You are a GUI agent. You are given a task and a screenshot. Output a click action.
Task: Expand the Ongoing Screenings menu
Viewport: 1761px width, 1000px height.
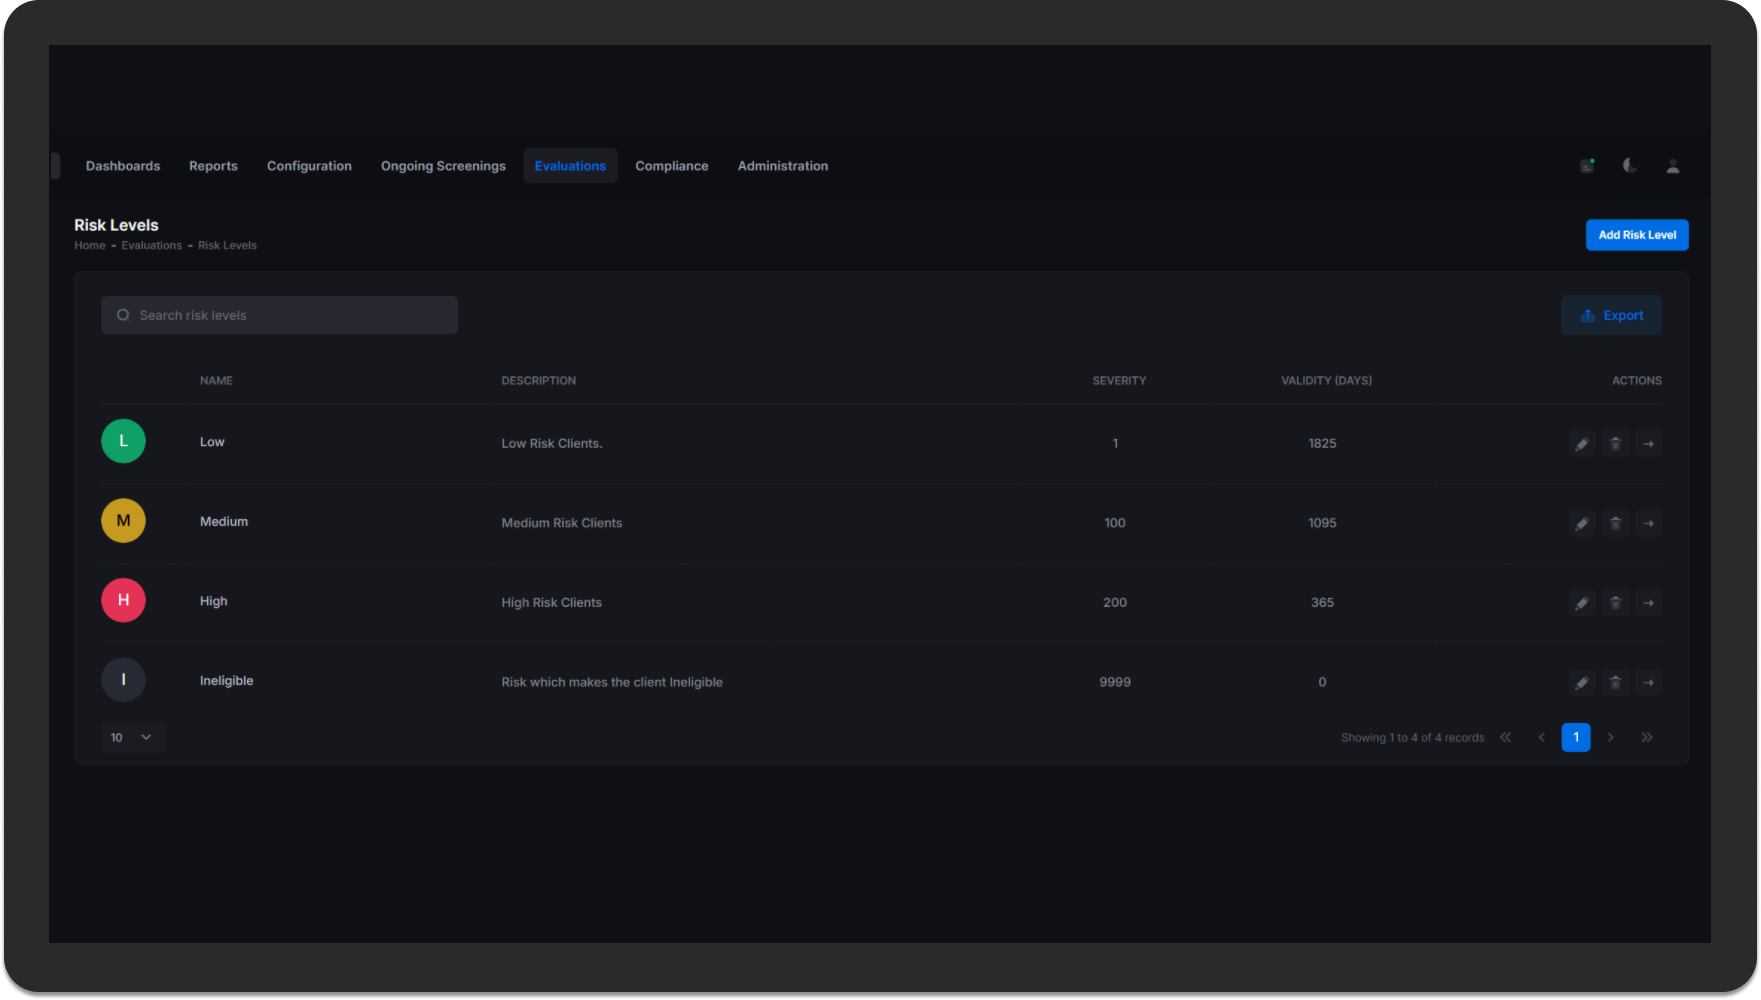[443, 166]
